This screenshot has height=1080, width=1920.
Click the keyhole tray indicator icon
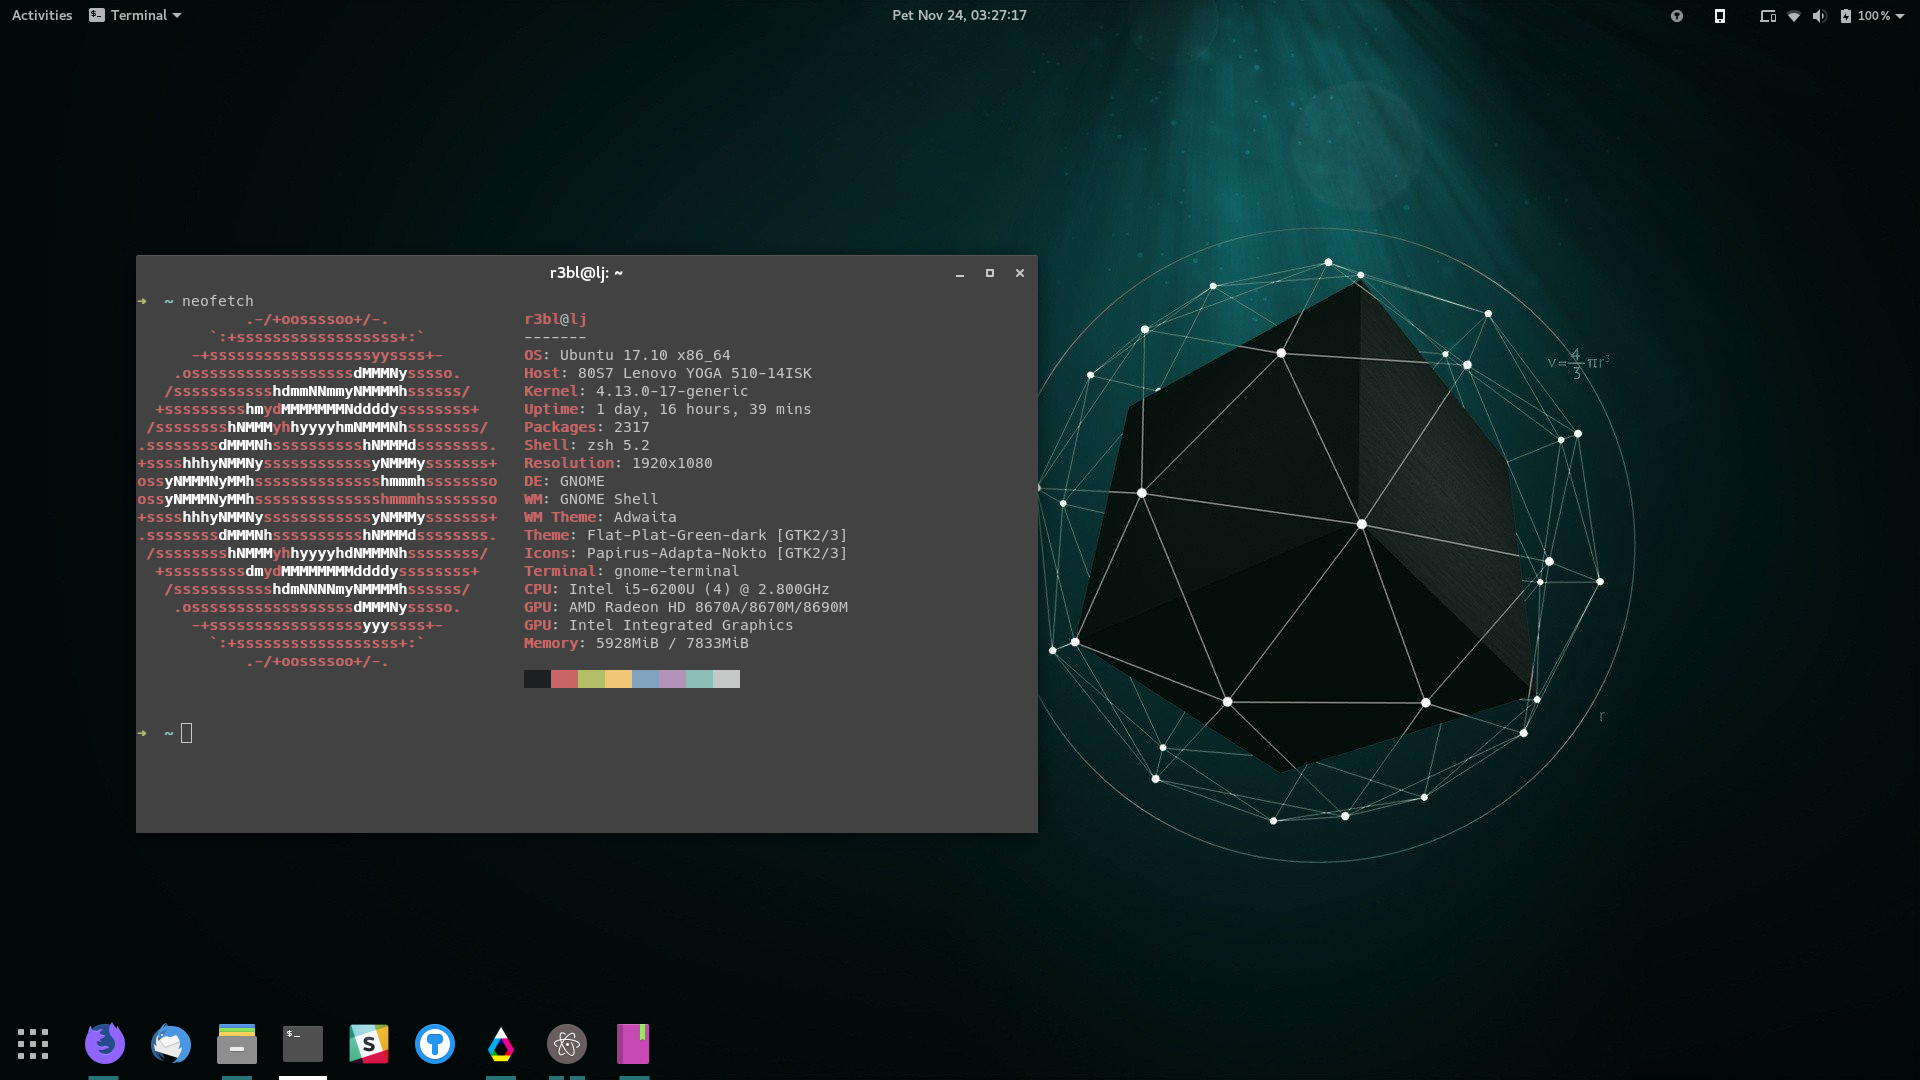(1677, 15)
